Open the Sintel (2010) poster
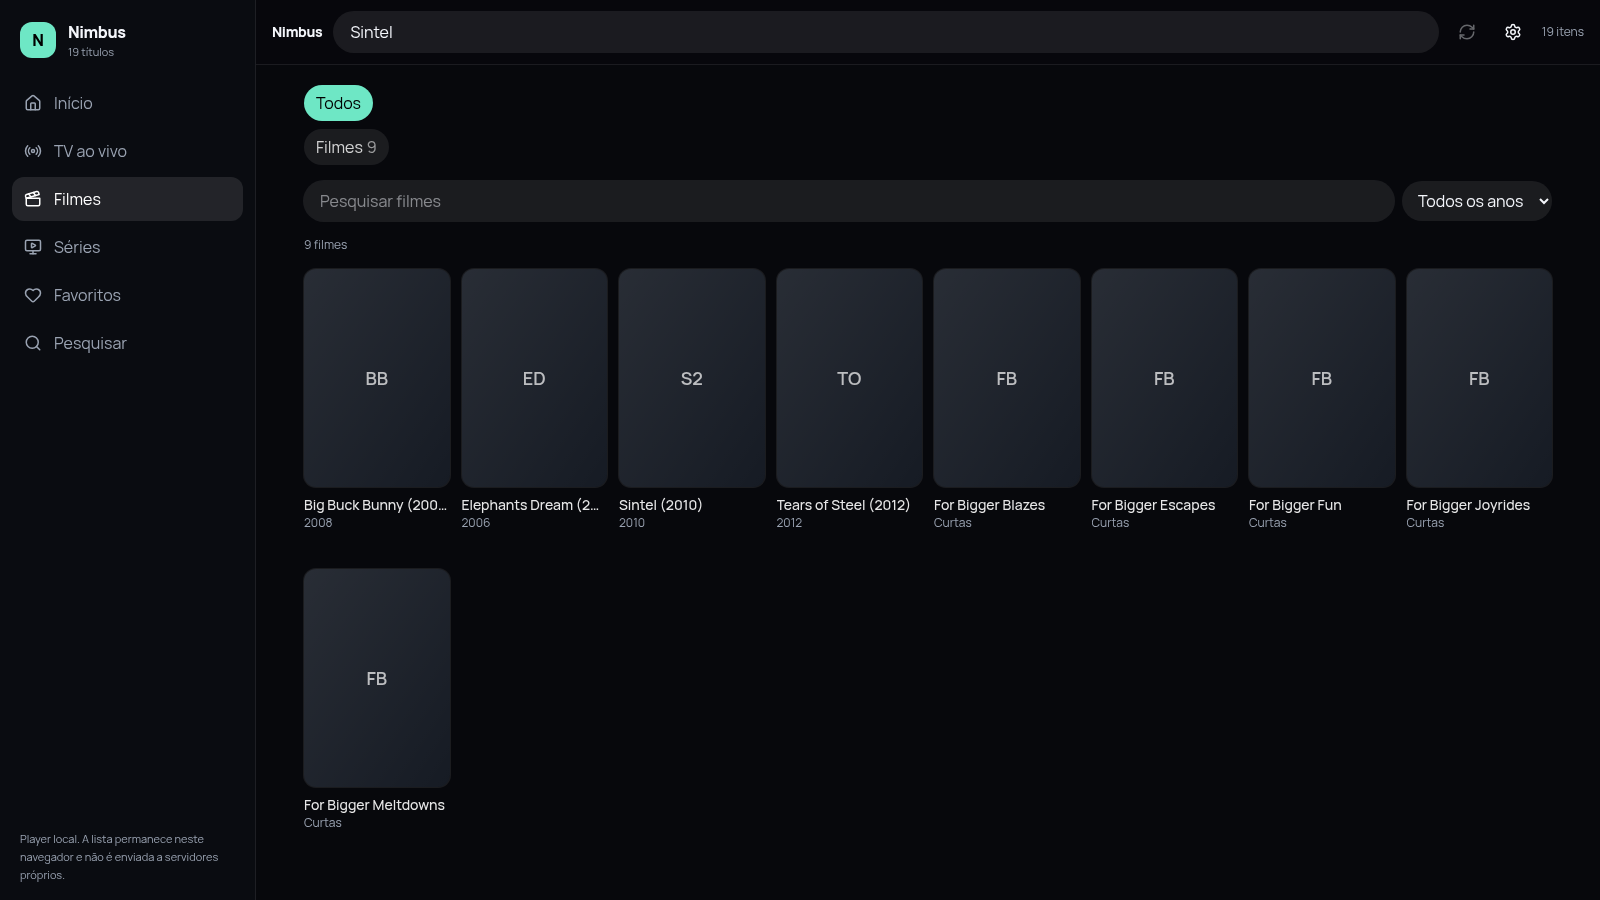Screen dimensions: 1600x900 pyautogui.click(x=692, y=378)
